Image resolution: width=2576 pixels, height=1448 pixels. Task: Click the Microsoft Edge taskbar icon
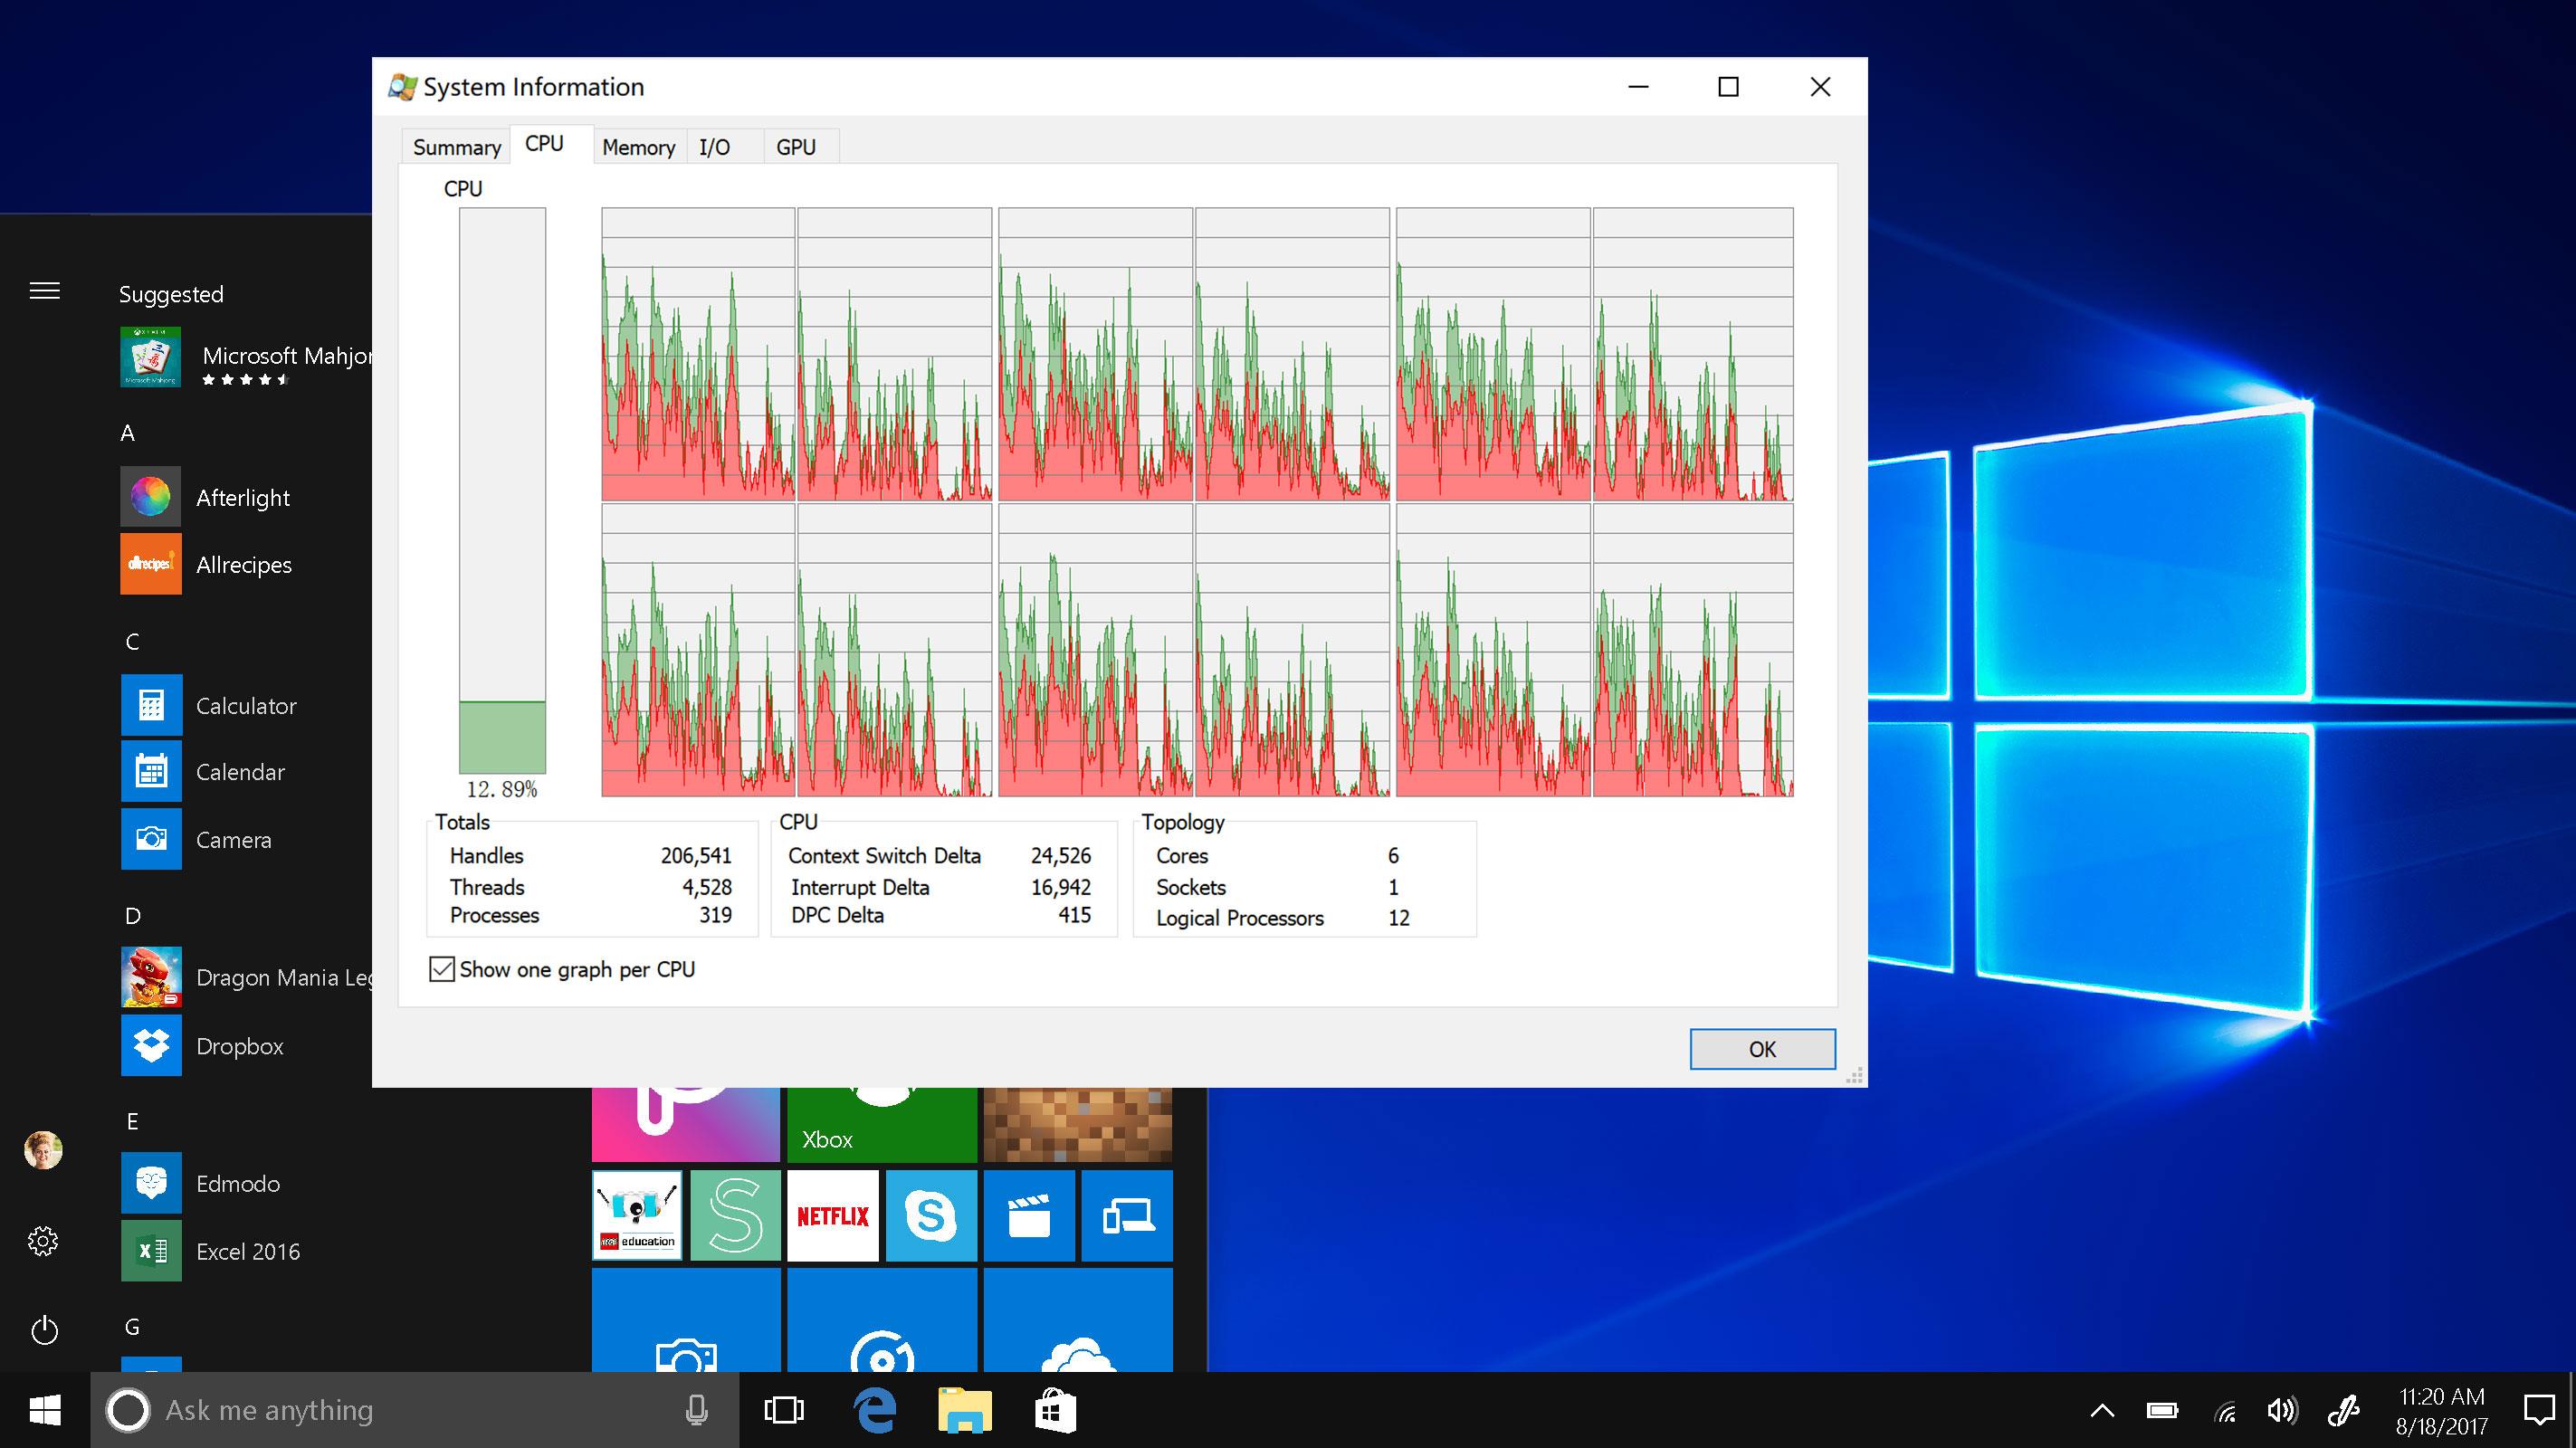875,1410
